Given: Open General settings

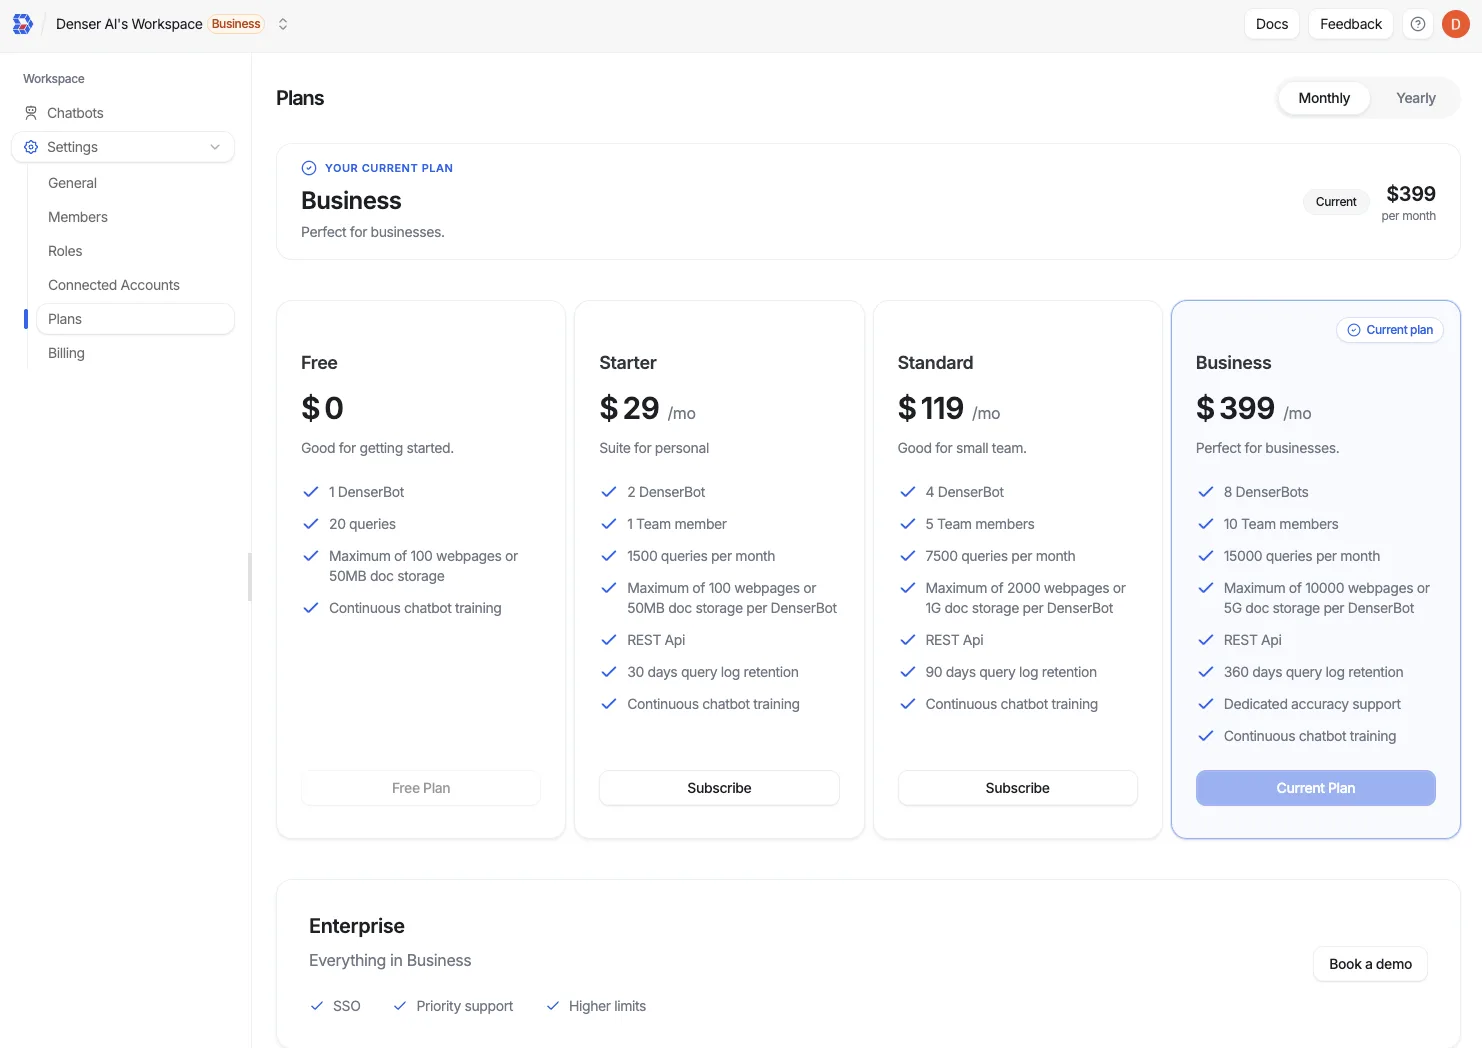Looking at the screenshot, I should 72,183.
